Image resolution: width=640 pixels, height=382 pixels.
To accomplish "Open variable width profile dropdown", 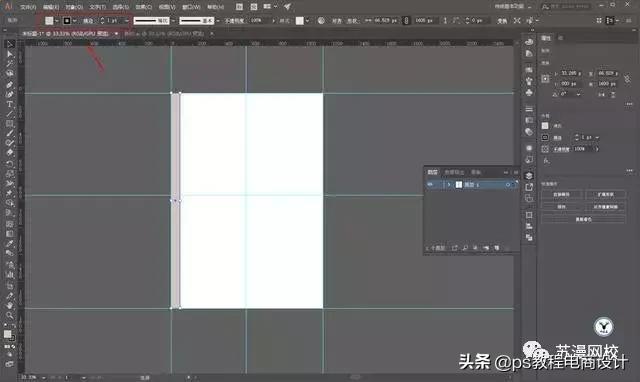I will coord(173,21).
